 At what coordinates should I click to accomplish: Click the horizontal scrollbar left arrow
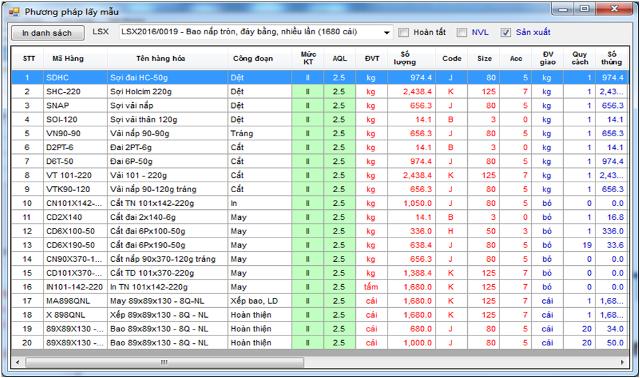click(18, 362)
